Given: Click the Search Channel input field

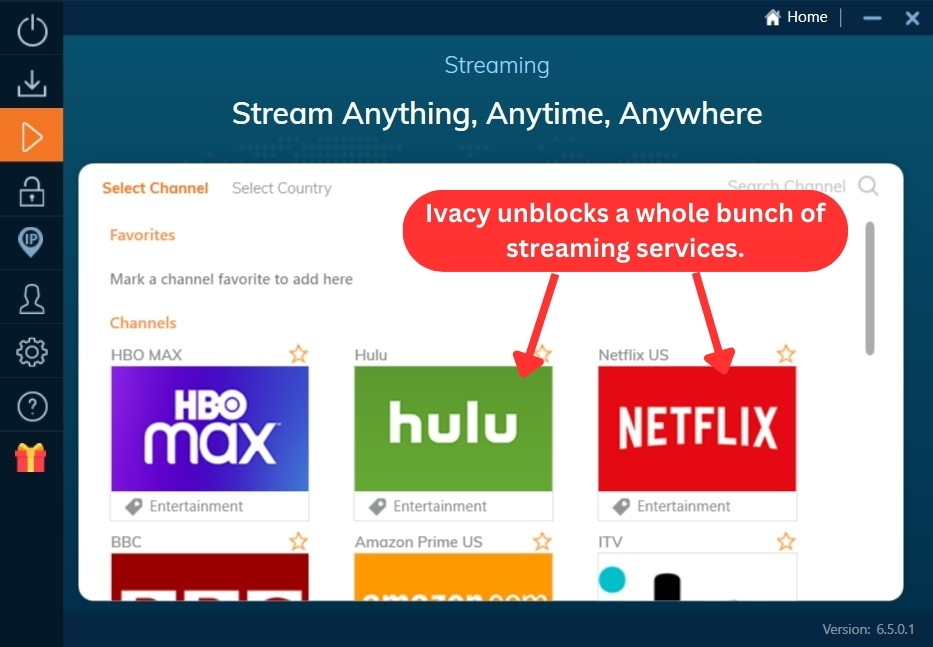Looking at the screenshot, I should click(x=787, y=186).
